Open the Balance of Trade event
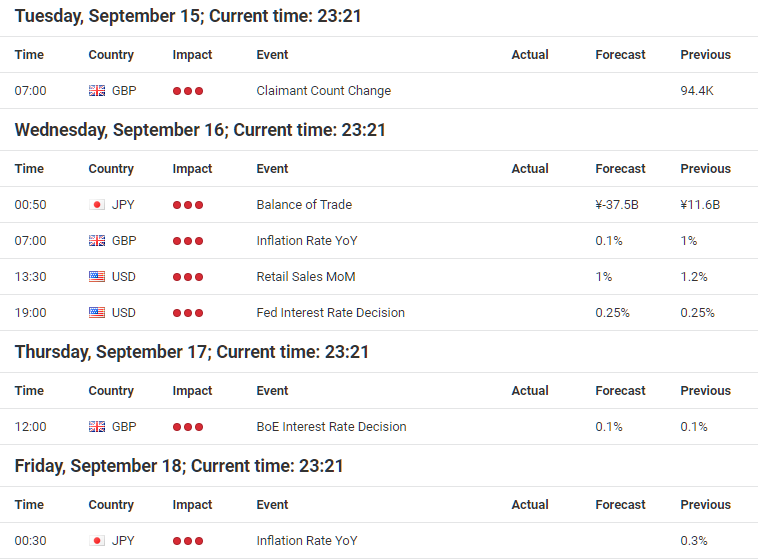The height and width of the screenshot is (559, 758). tap(304, 205)
